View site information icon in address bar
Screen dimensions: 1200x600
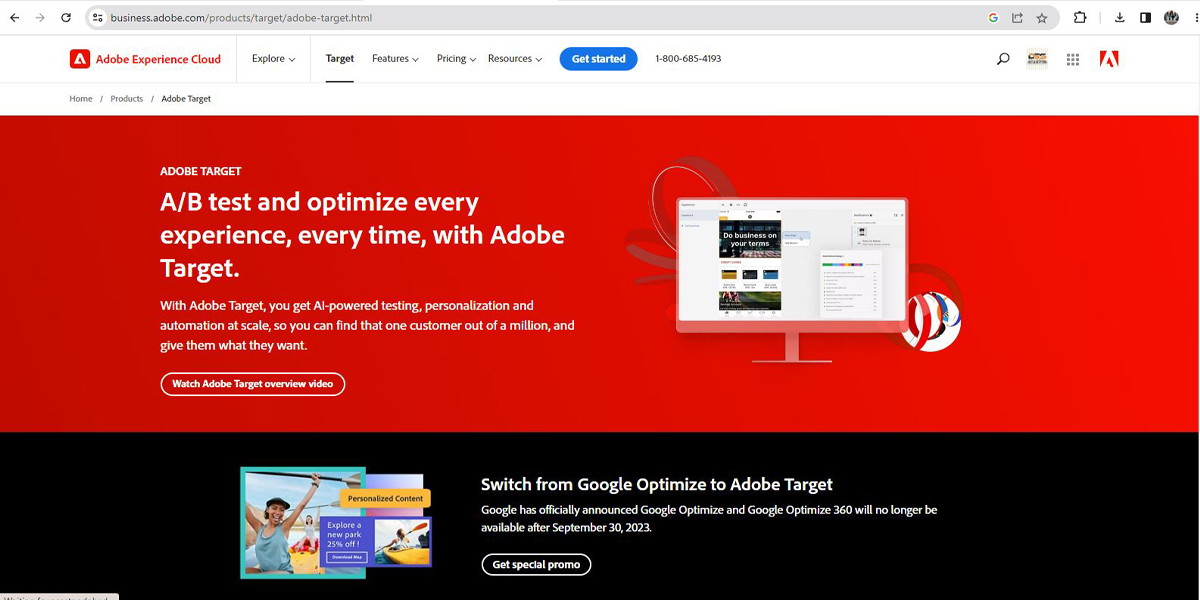tap(97, 18)
